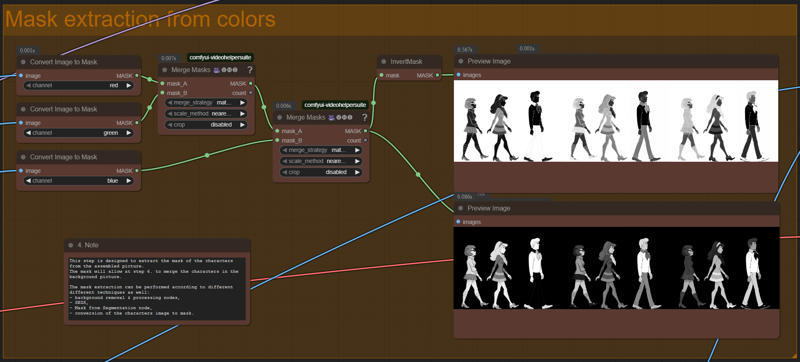Collapse the blue channel Convert Image to Mask node
This screenshot has width=800, height=362.
click(x=23, y=157)
